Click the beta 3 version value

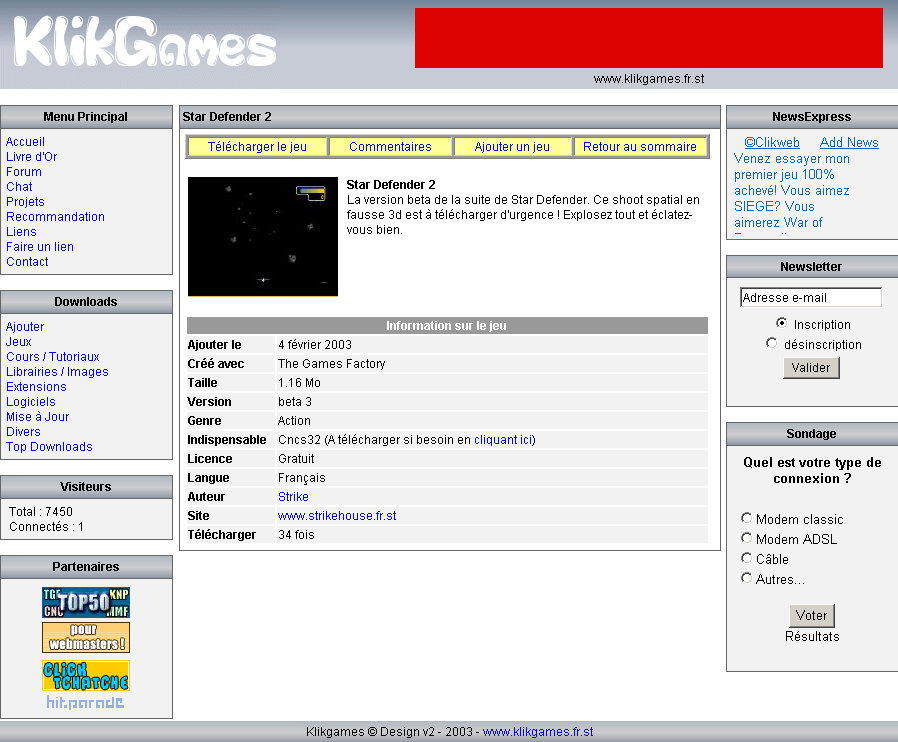coord(295,401)
